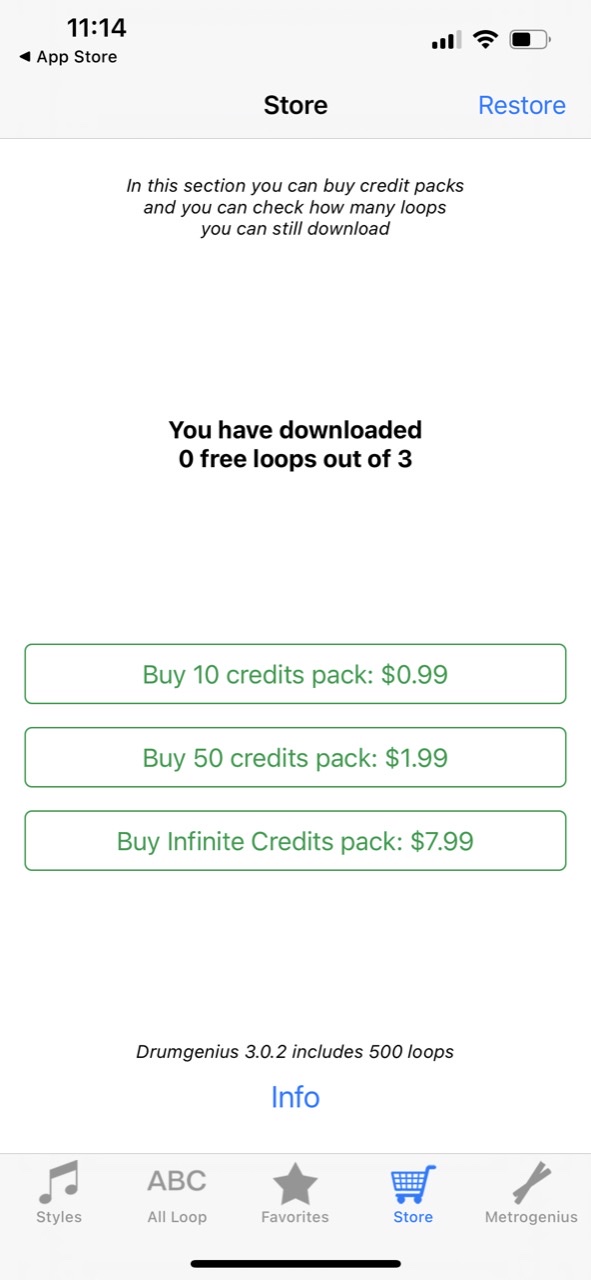591x1280 pixels.
Task: Switch to the Metrogenius tab label
Action: click(531, 1217)
